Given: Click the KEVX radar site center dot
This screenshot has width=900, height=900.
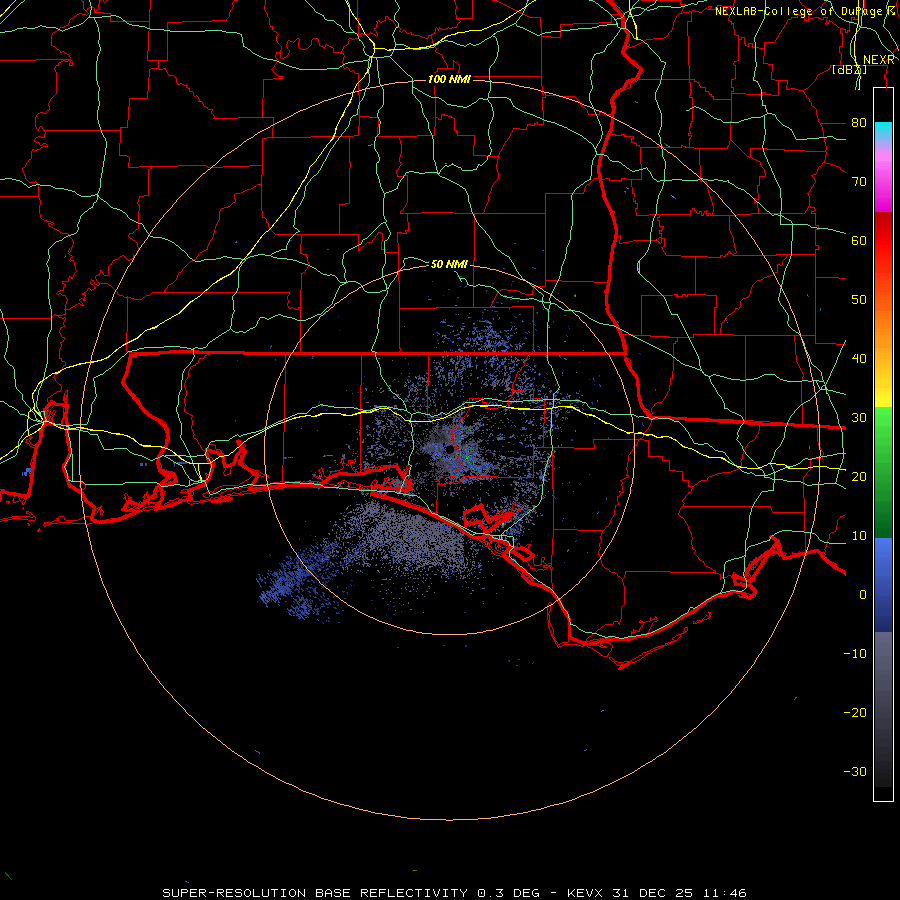Looking at the screenshot, I should [449, 449].
